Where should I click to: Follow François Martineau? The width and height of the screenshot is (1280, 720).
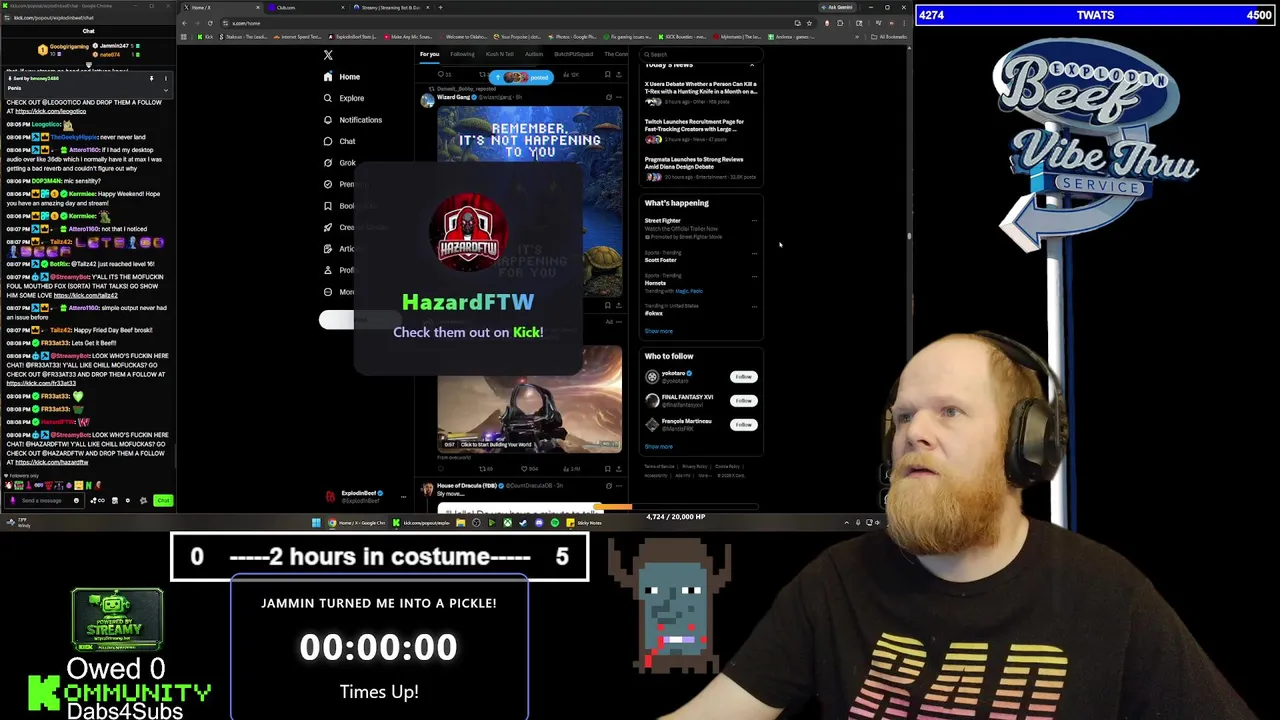tap(743, 425)
